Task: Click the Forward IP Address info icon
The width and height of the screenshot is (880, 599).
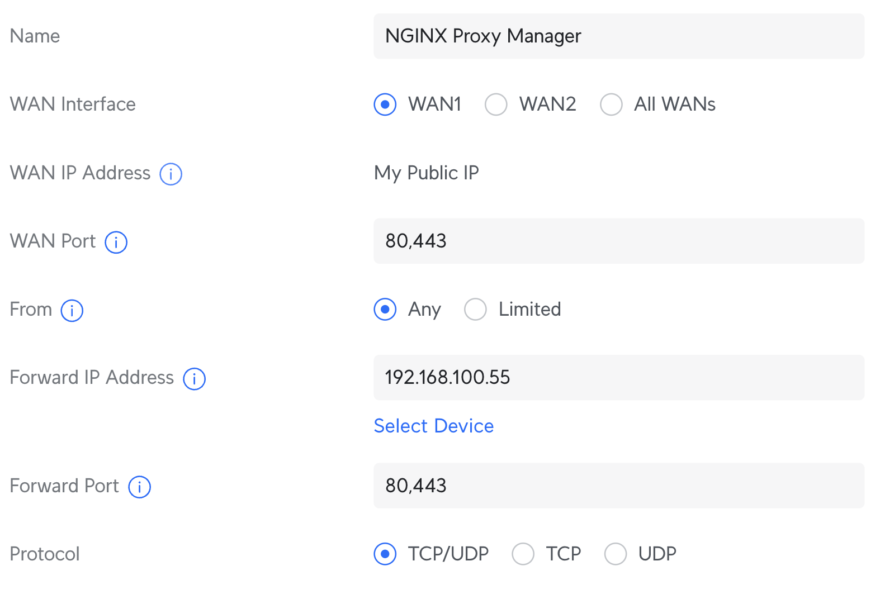Action: (196, 378)
